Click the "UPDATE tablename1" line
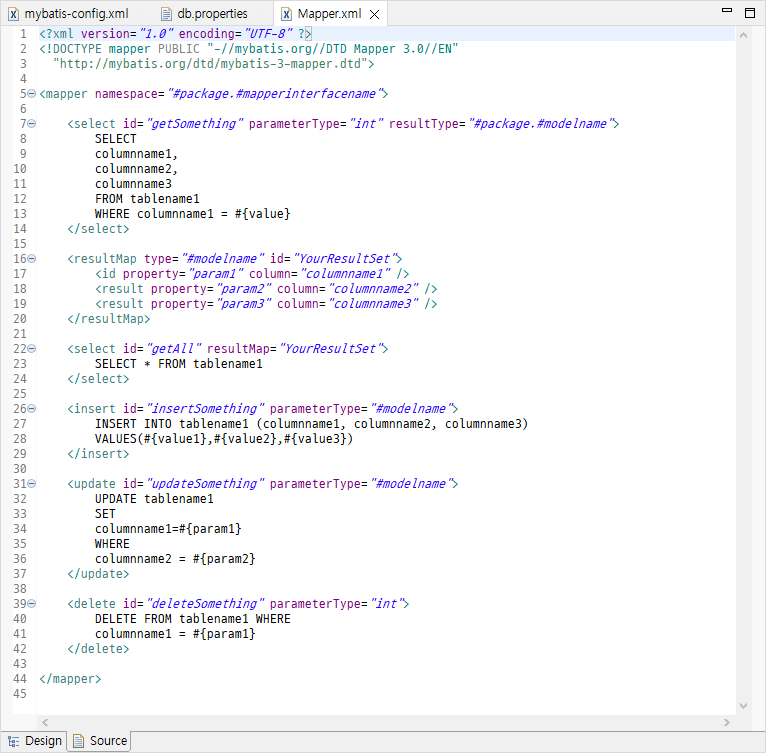Image resolution: width=766 pixels, height=753 pixels. point(154,499)
